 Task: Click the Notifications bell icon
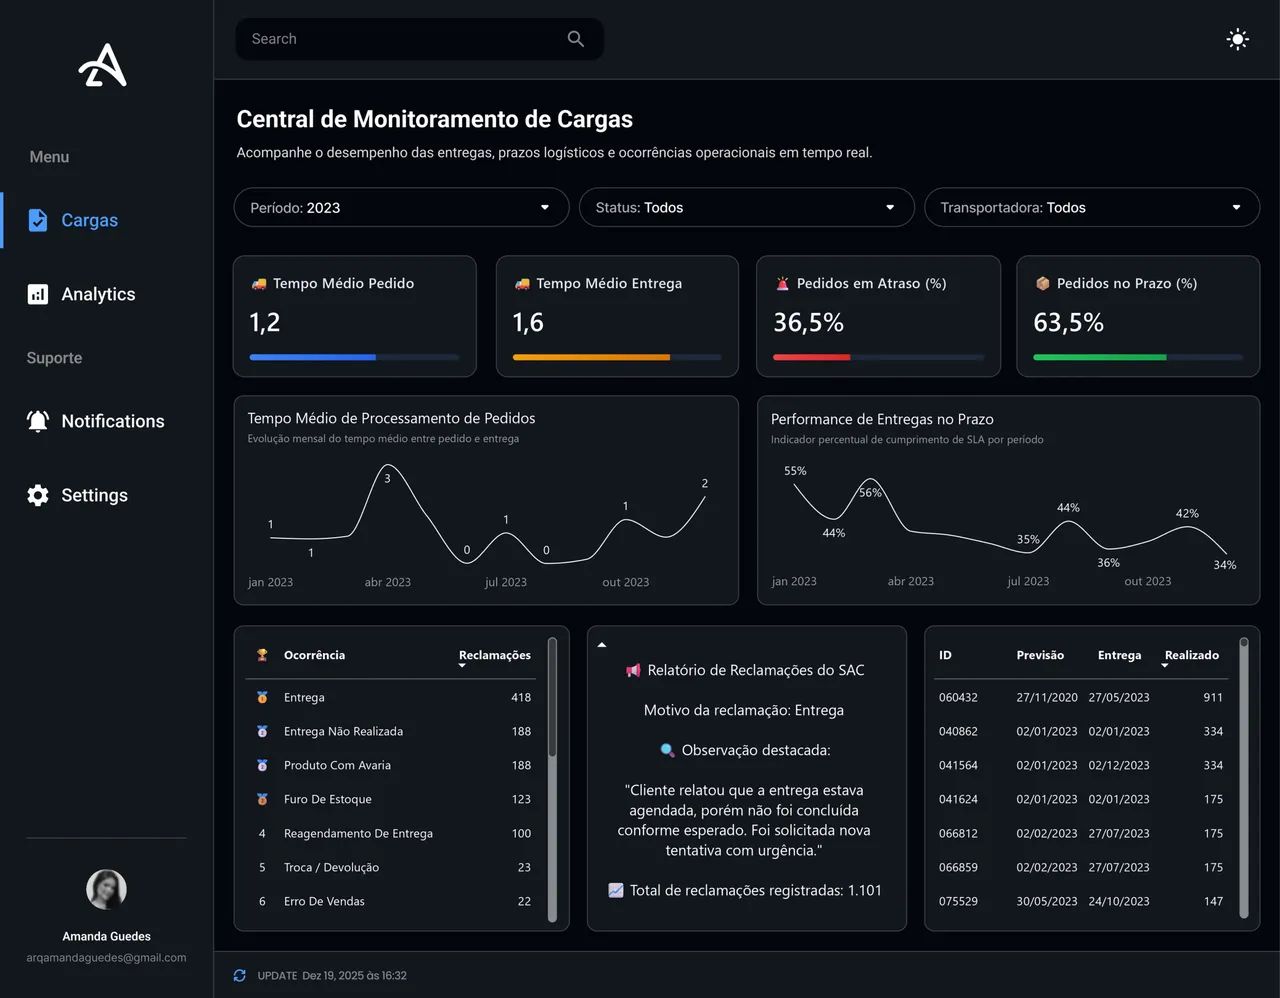tap(38, 421)
